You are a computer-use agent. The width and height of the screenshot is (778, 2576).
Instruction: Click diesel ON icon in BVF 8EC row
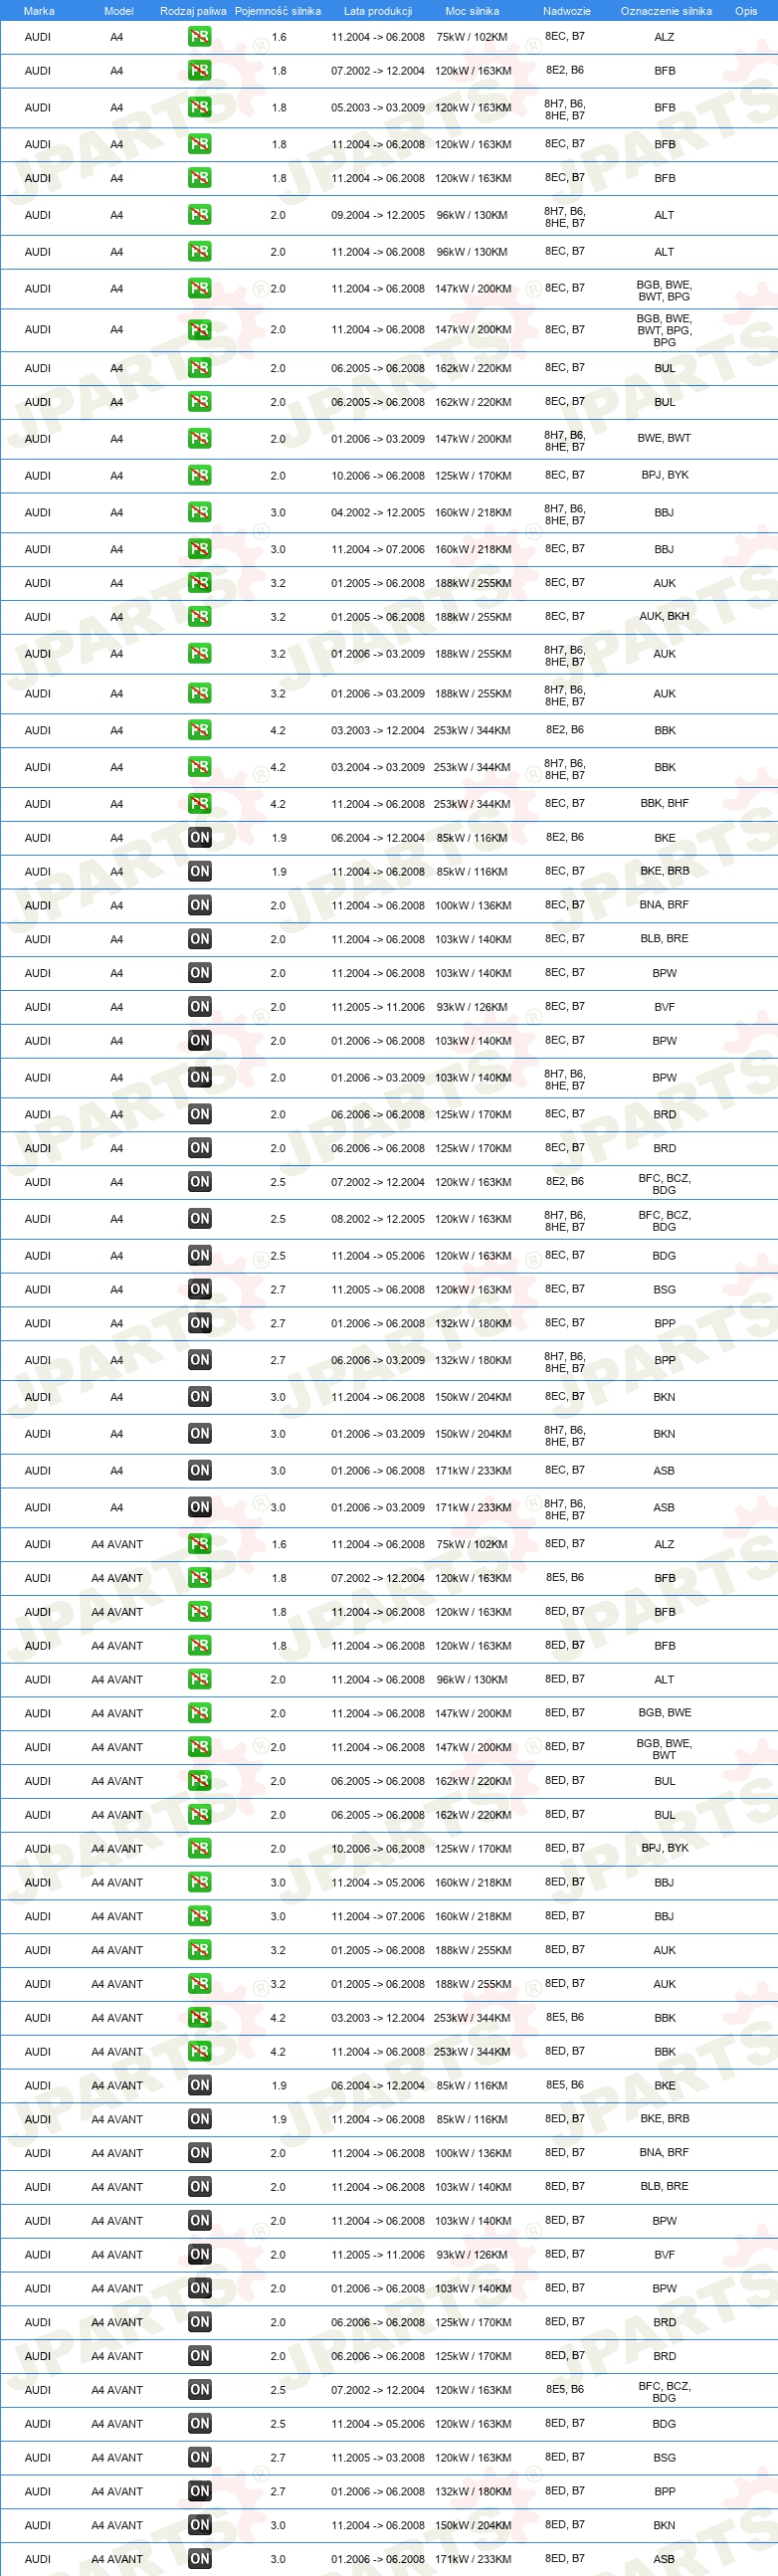coord(200,1007)
